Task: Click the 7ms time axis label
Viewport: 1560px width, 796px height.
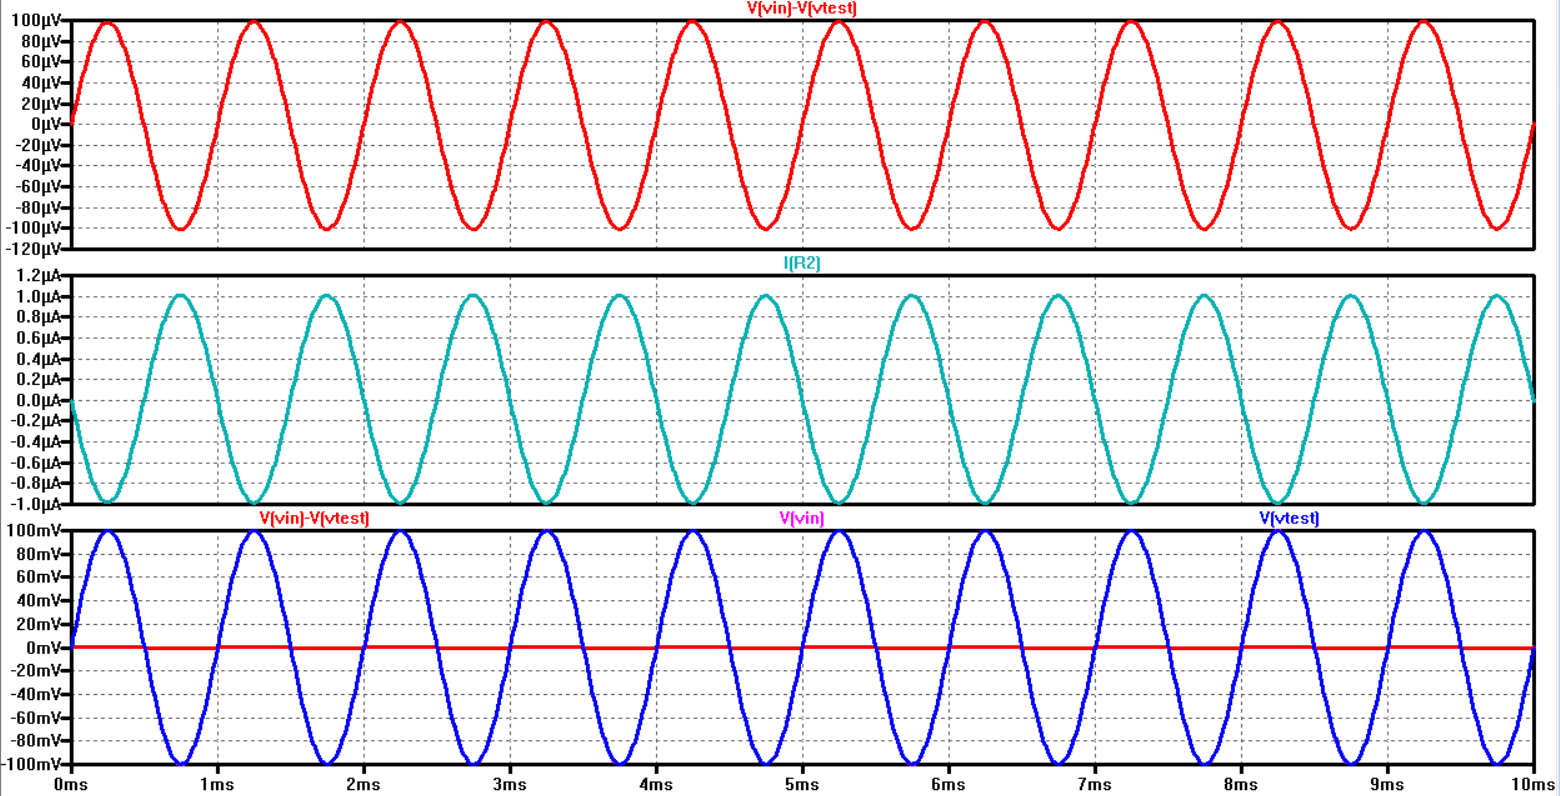Action: [x=1094, y=785]
